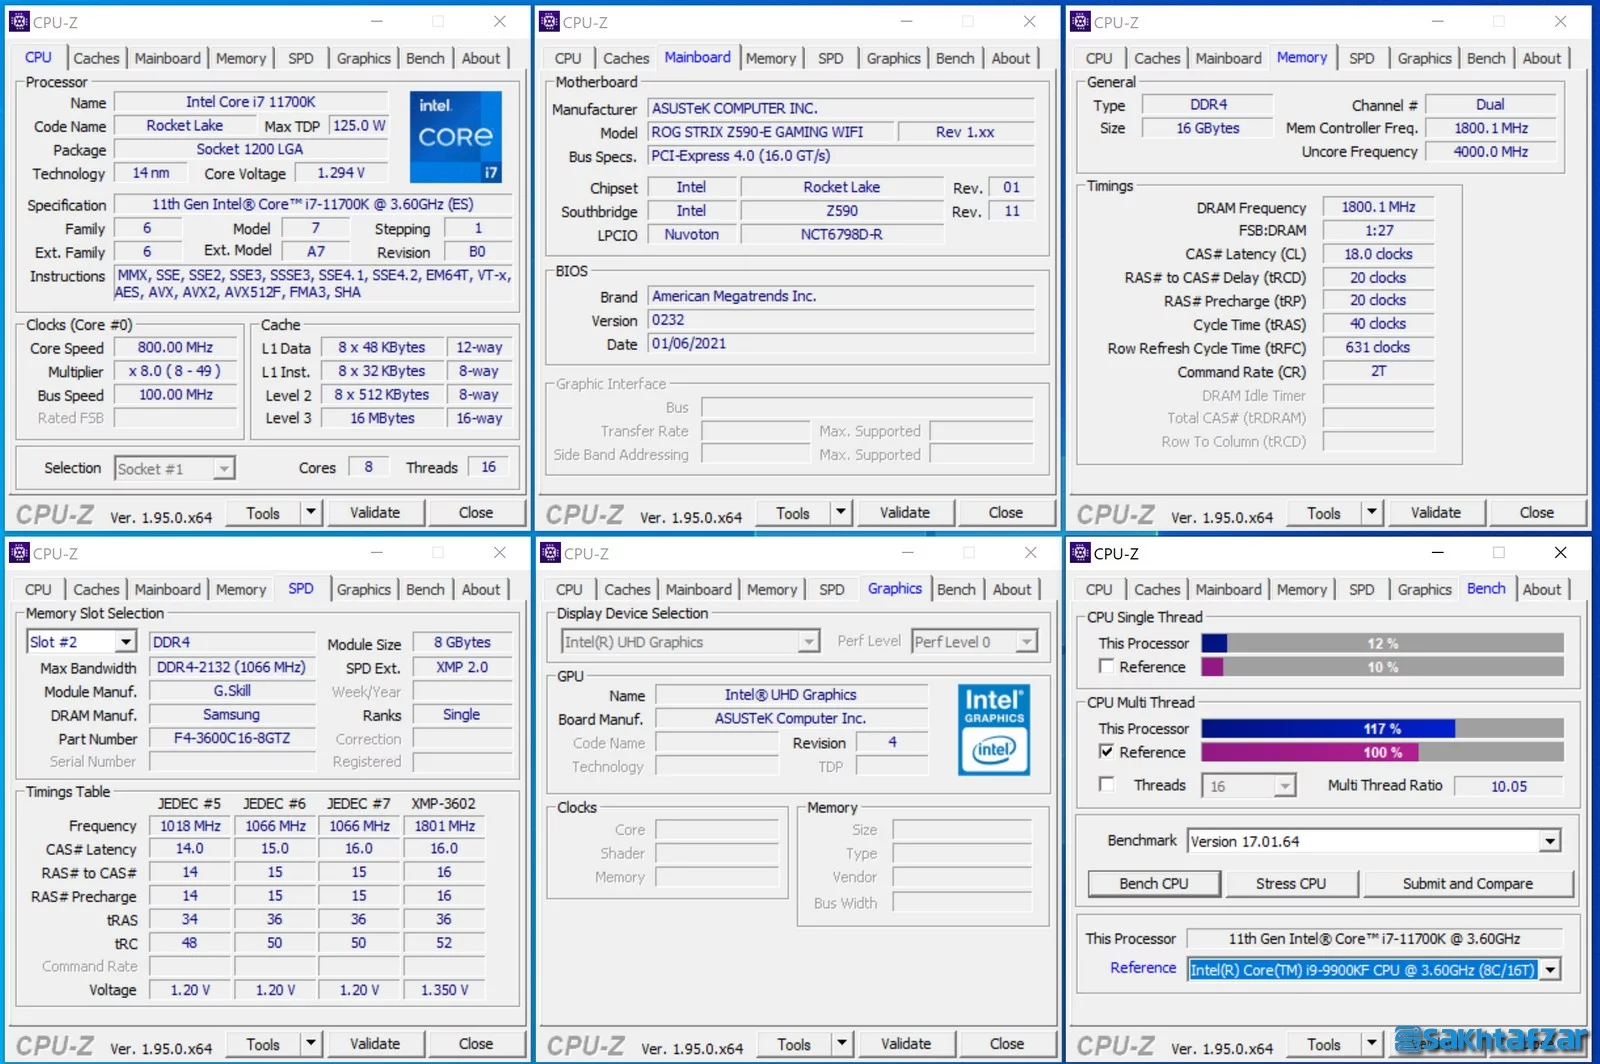This screenshot has height=1064, width=1600.
Task: Open the Slot #2 memory slot dropdown
Action: [126, 642]
